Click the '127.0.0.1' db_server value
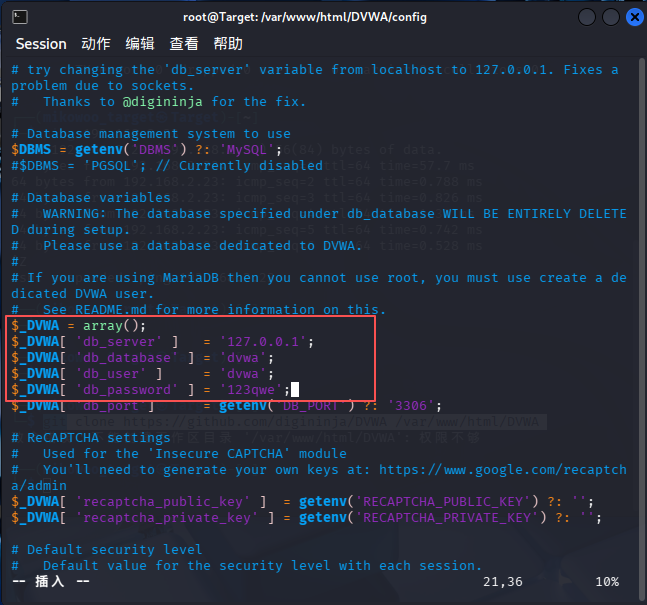 (x=262, y=342)
